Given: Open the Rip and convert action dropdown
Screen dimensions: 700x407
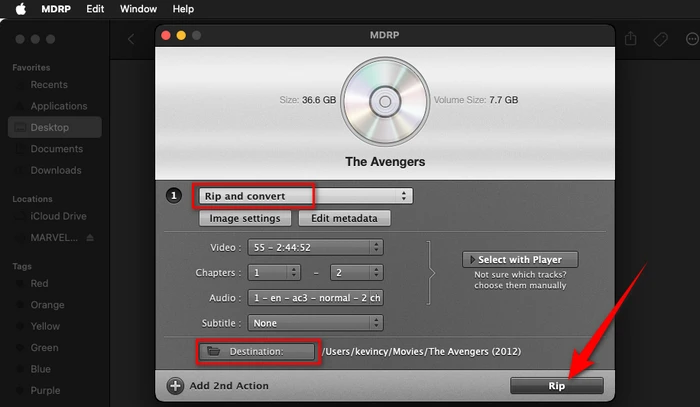Looking at the screenshot, I should point(306,196).
